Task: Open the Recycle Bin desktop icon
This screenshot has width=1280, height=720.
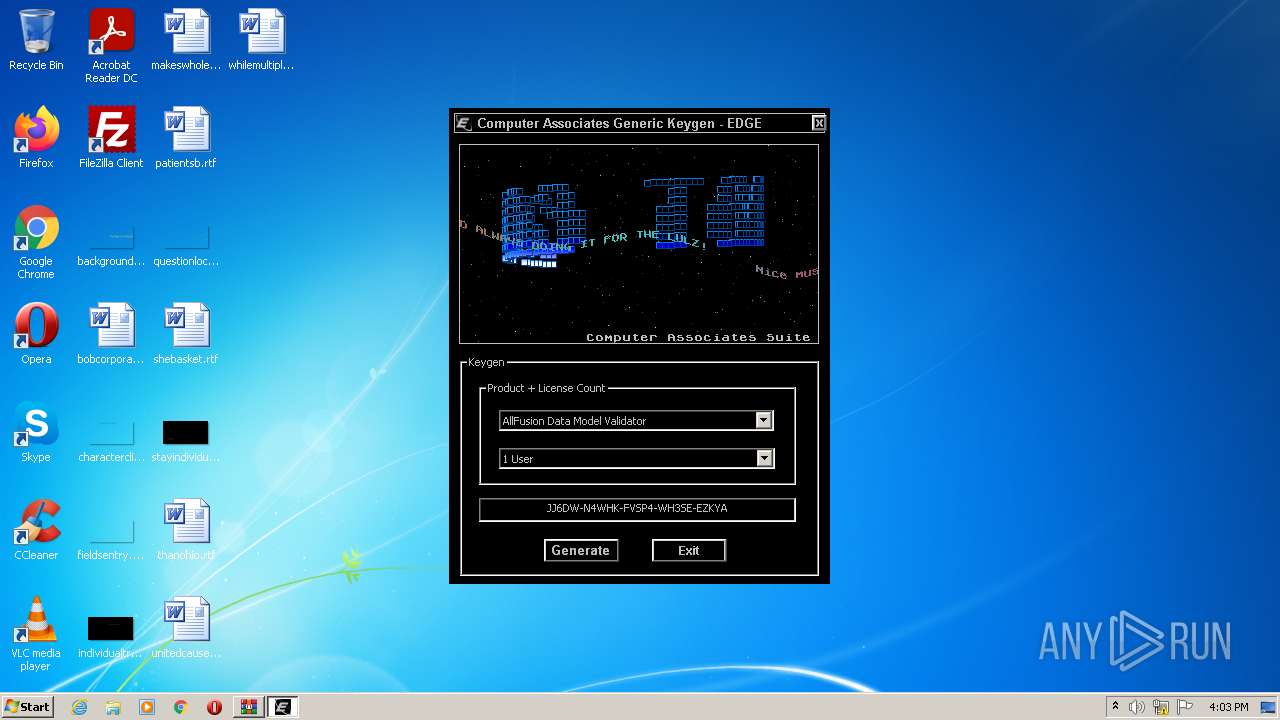Action: pos(36,40)
